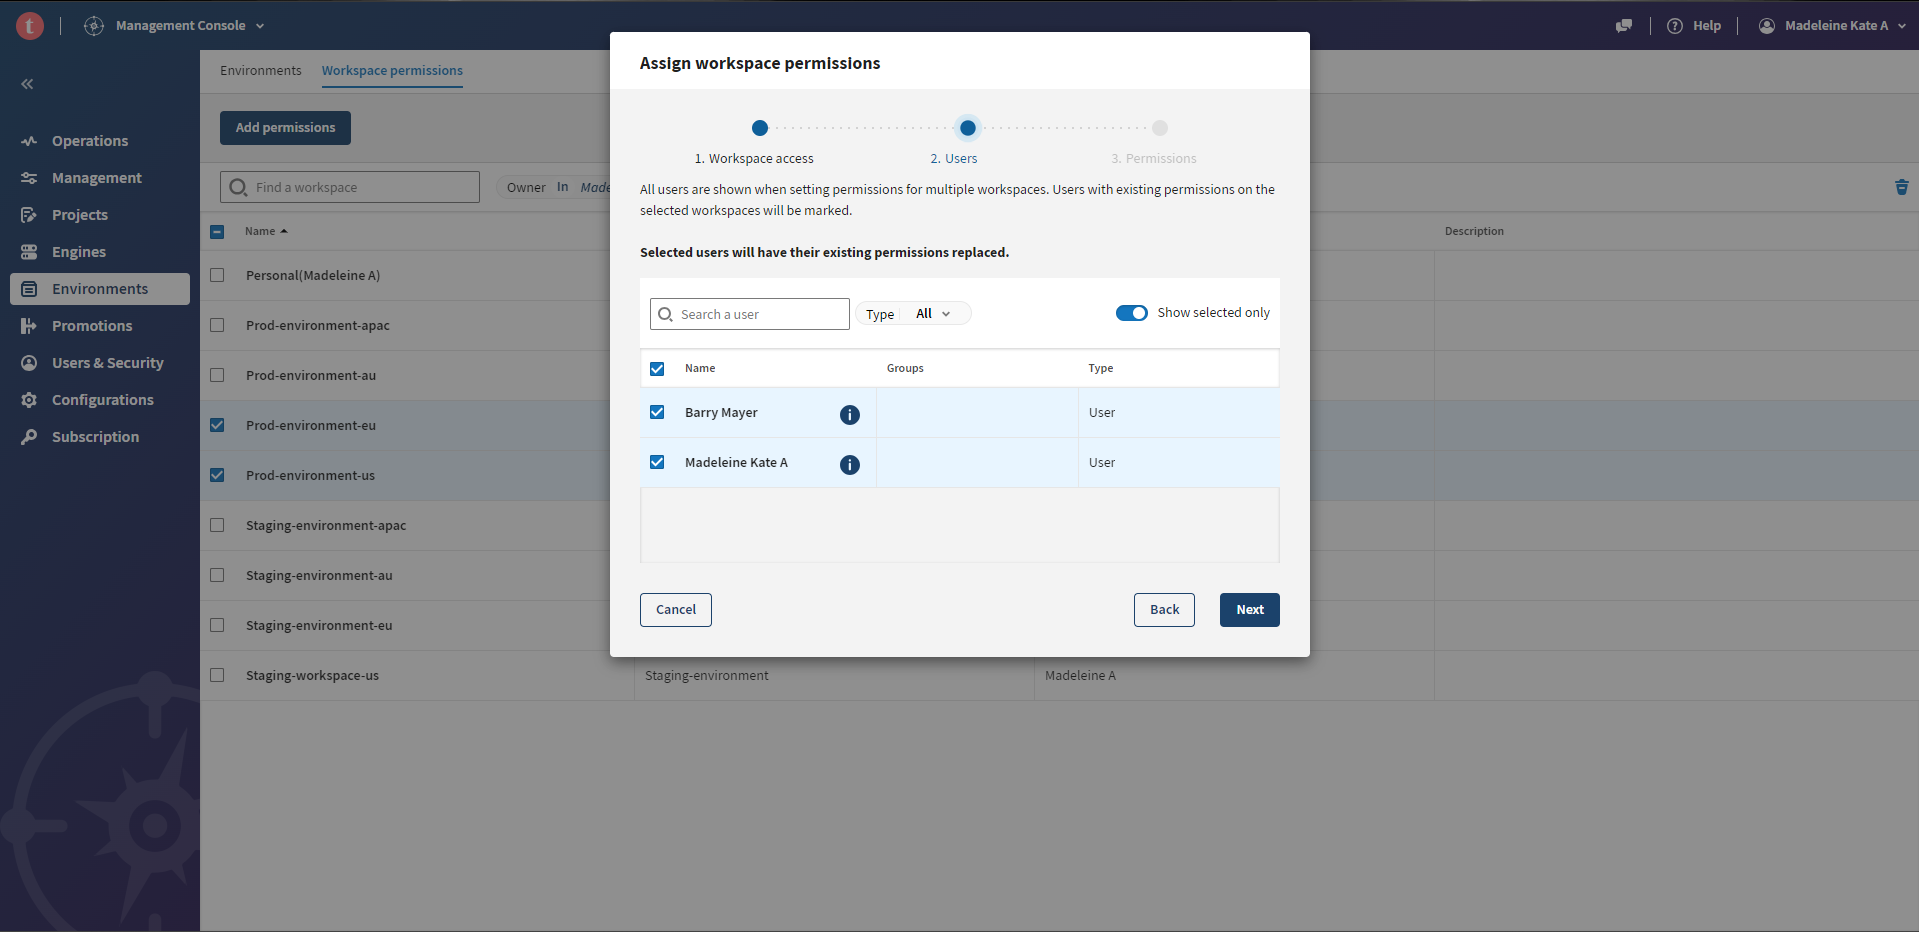This screenshot has width=1919, height=932.
Task: Uncheck Madeleine Kate A user checkbox
Action: coord(657,462)
